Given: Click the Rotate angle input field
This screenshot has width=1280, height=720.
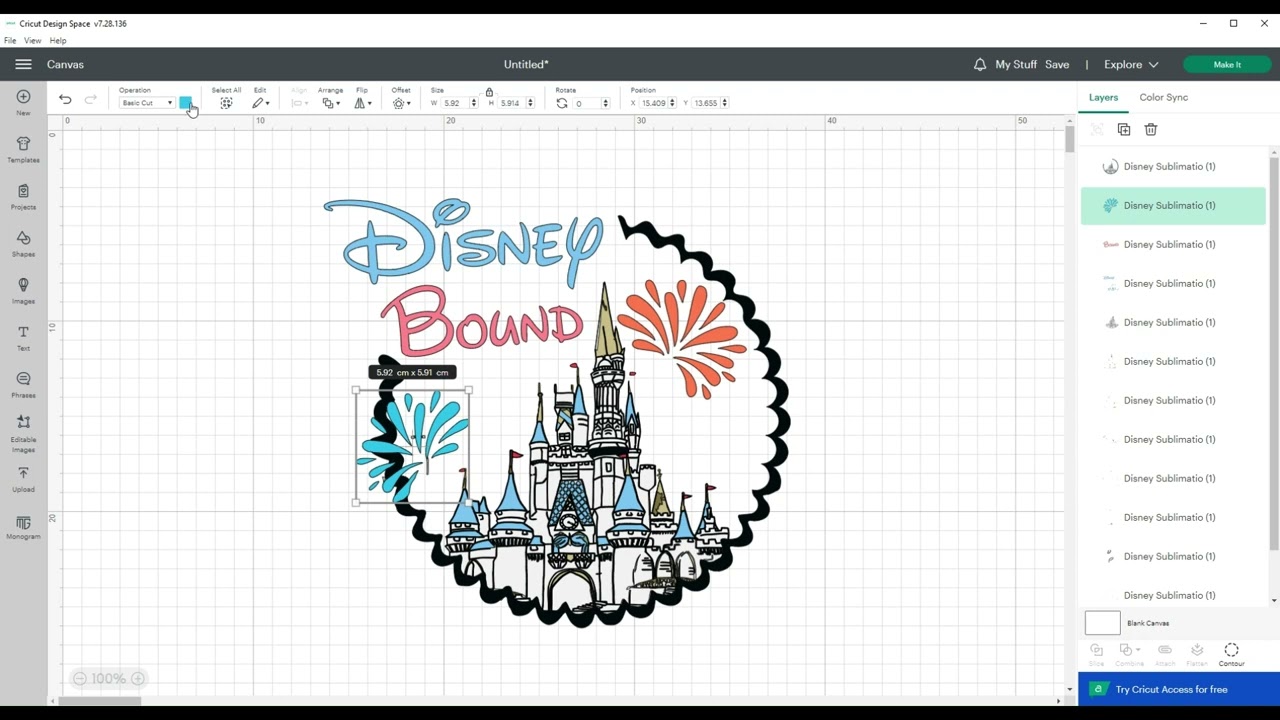Looking at the screenshot, I should click(587, 103).
